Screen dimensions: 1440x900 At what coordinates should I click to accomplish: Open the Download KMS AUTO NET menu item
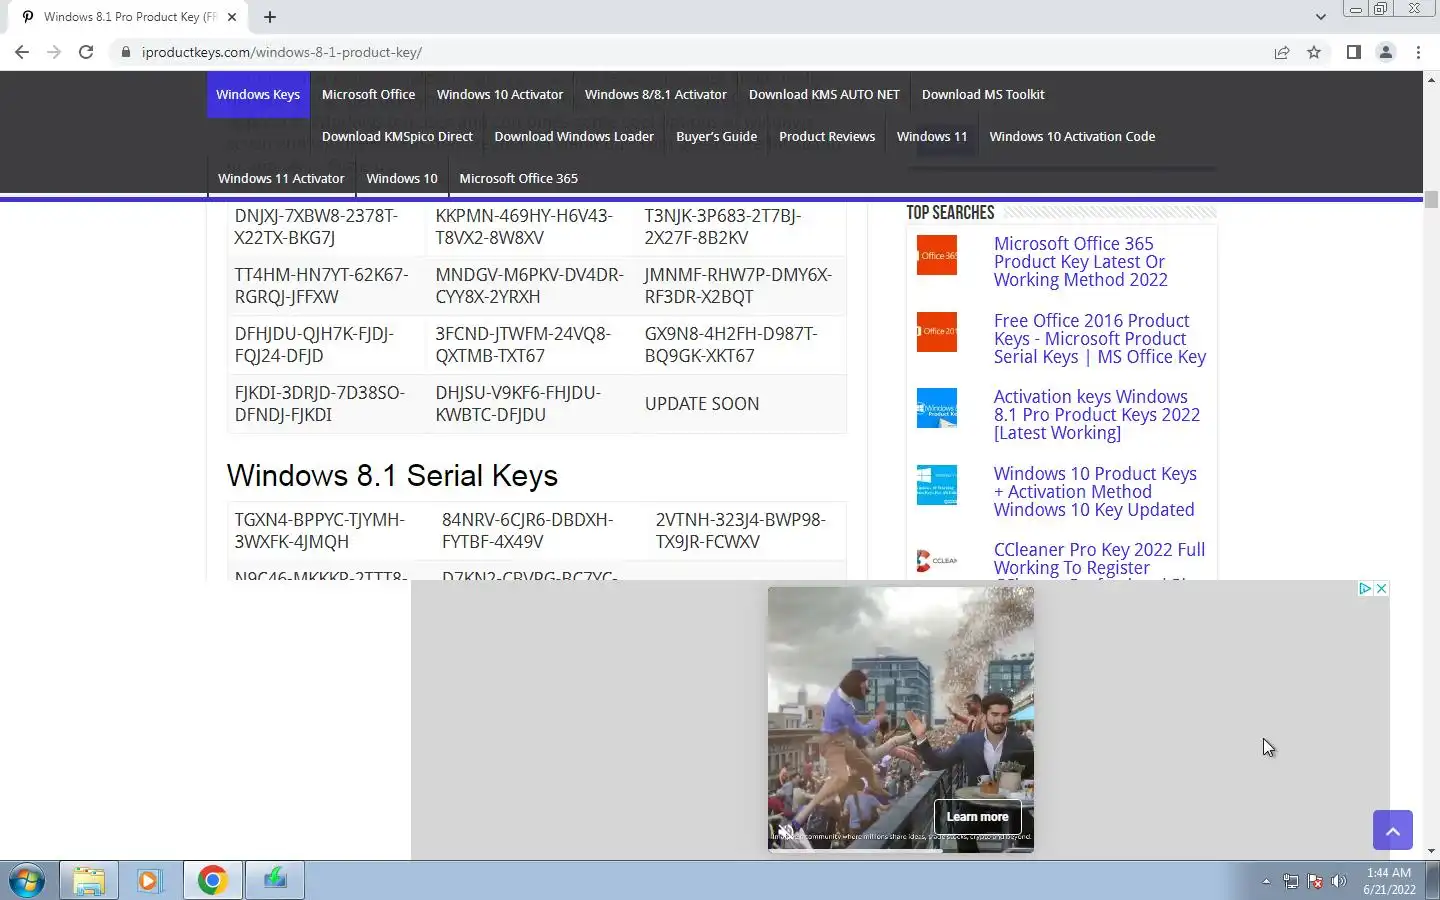(824, 94)
